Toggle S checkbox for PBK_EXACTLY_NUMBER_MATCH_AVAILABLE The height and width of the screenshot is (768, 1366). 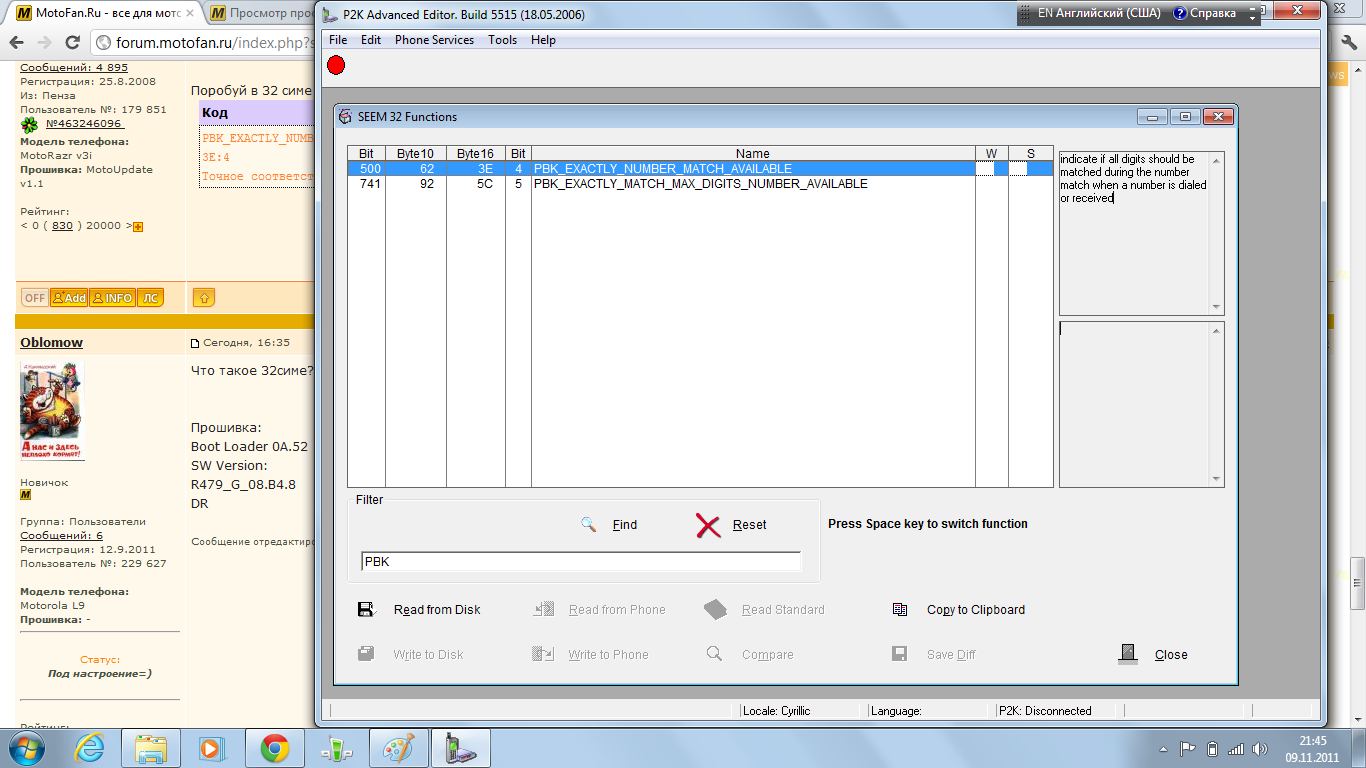[x=1018, y=169]
